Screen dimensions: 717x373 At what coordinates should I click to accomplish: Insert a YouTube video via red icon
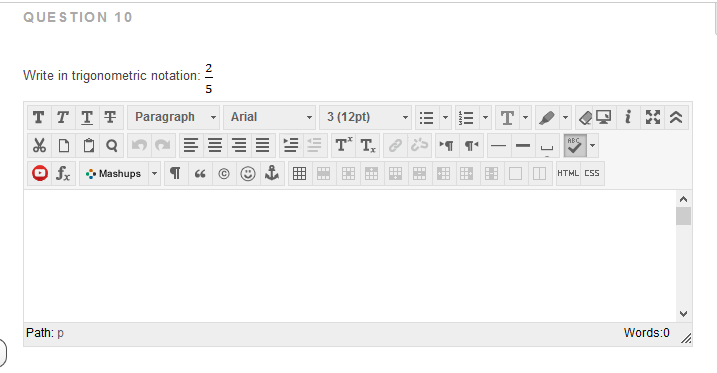pyautogui.click(x=40, y=174)
